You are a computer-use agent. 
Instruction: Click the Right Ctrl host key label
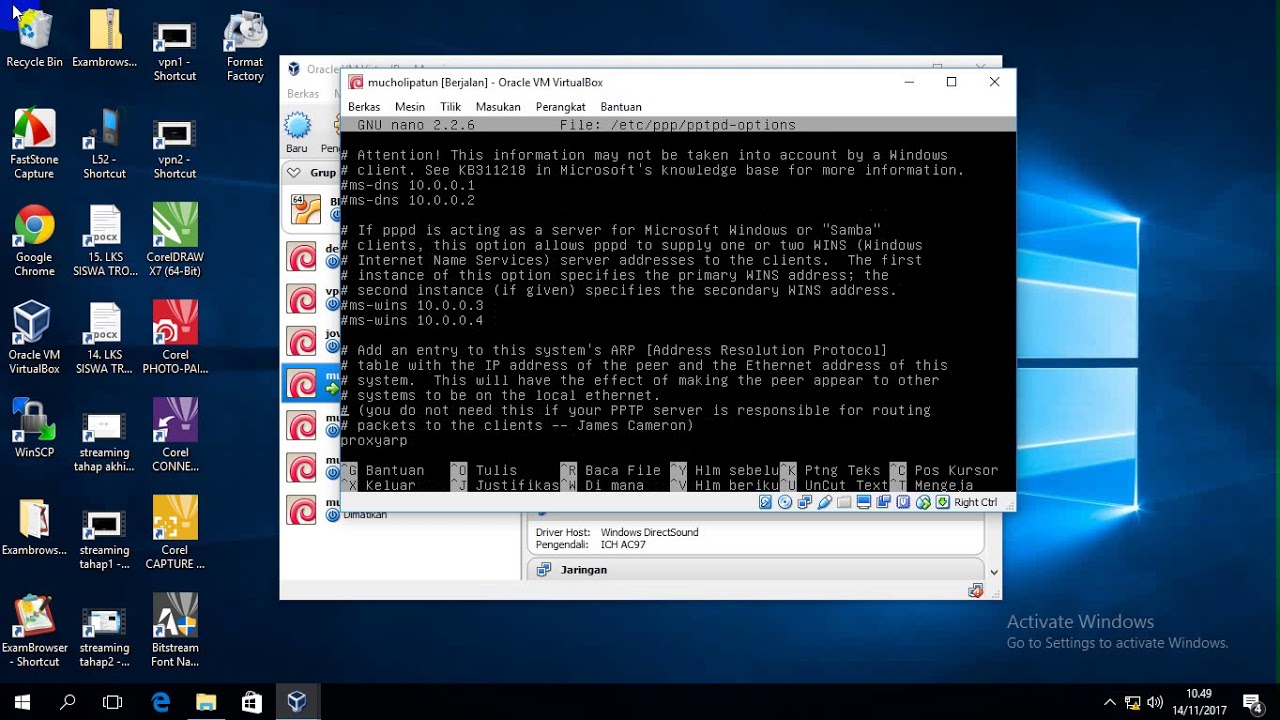click(x=975, y=502)
